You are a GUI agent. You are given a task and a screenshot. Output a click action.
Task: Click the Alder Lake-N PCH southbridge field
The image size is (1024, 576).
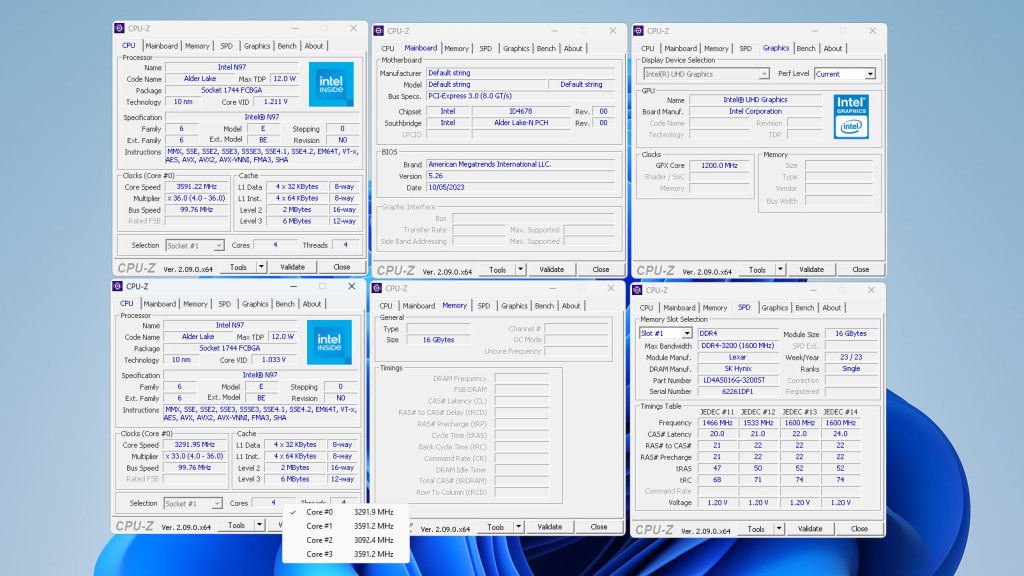pos(520,123)
